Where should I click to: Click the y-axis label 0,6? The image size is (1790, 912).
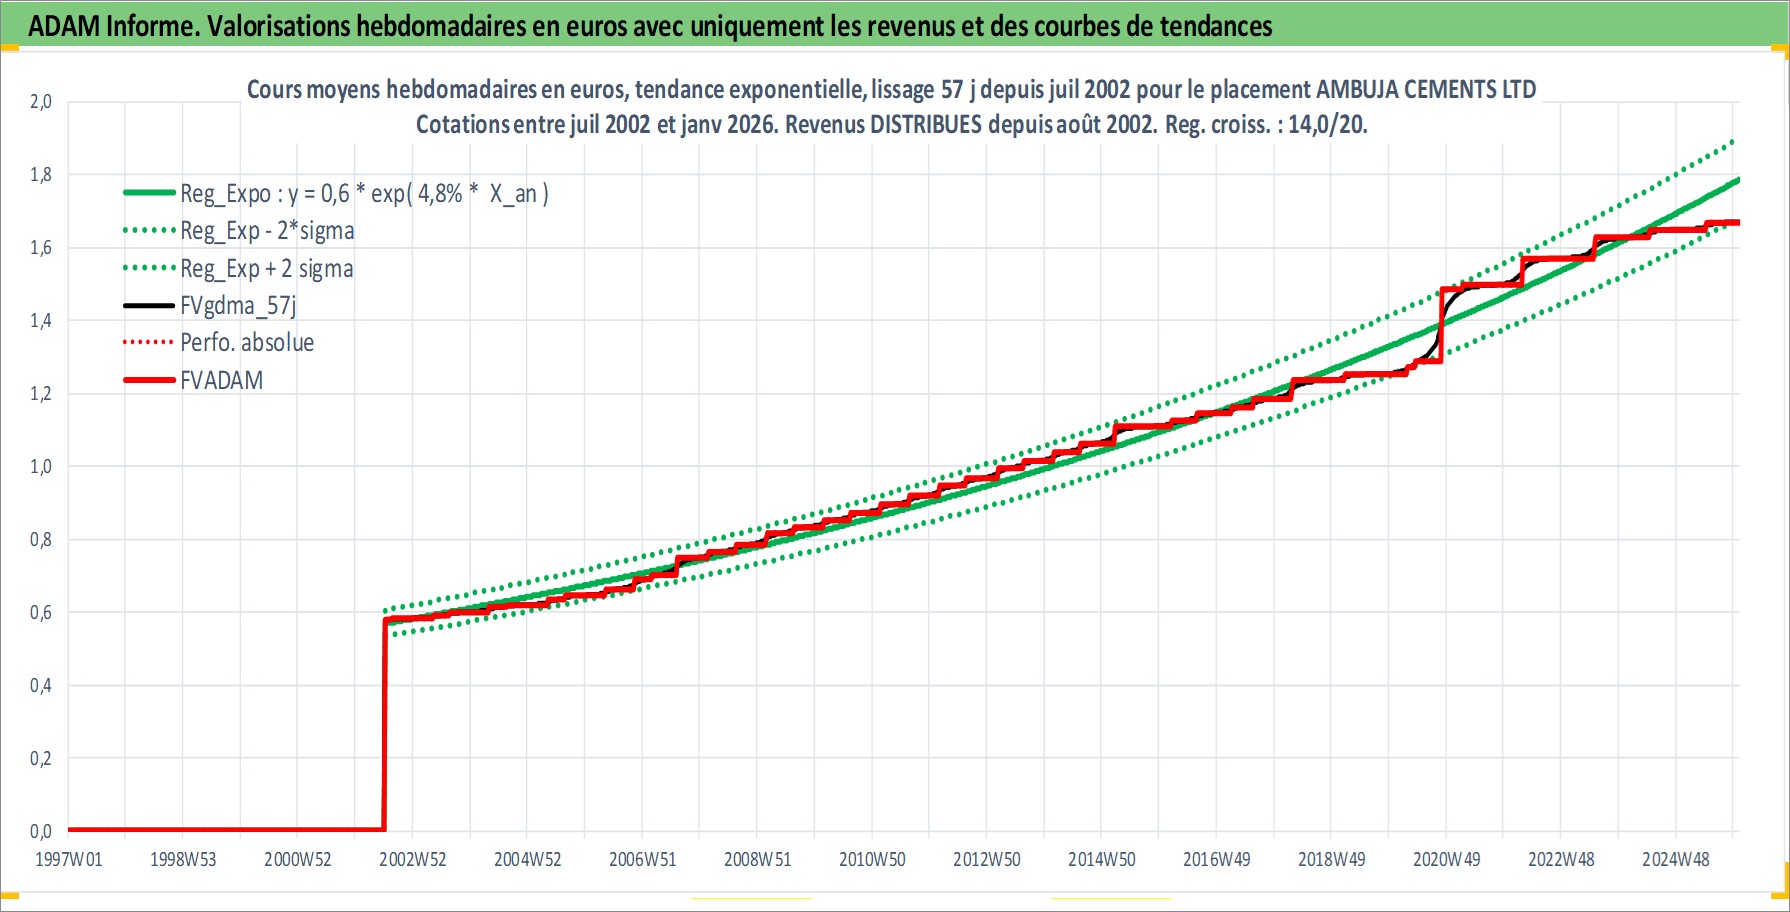[x=40, y=612]
